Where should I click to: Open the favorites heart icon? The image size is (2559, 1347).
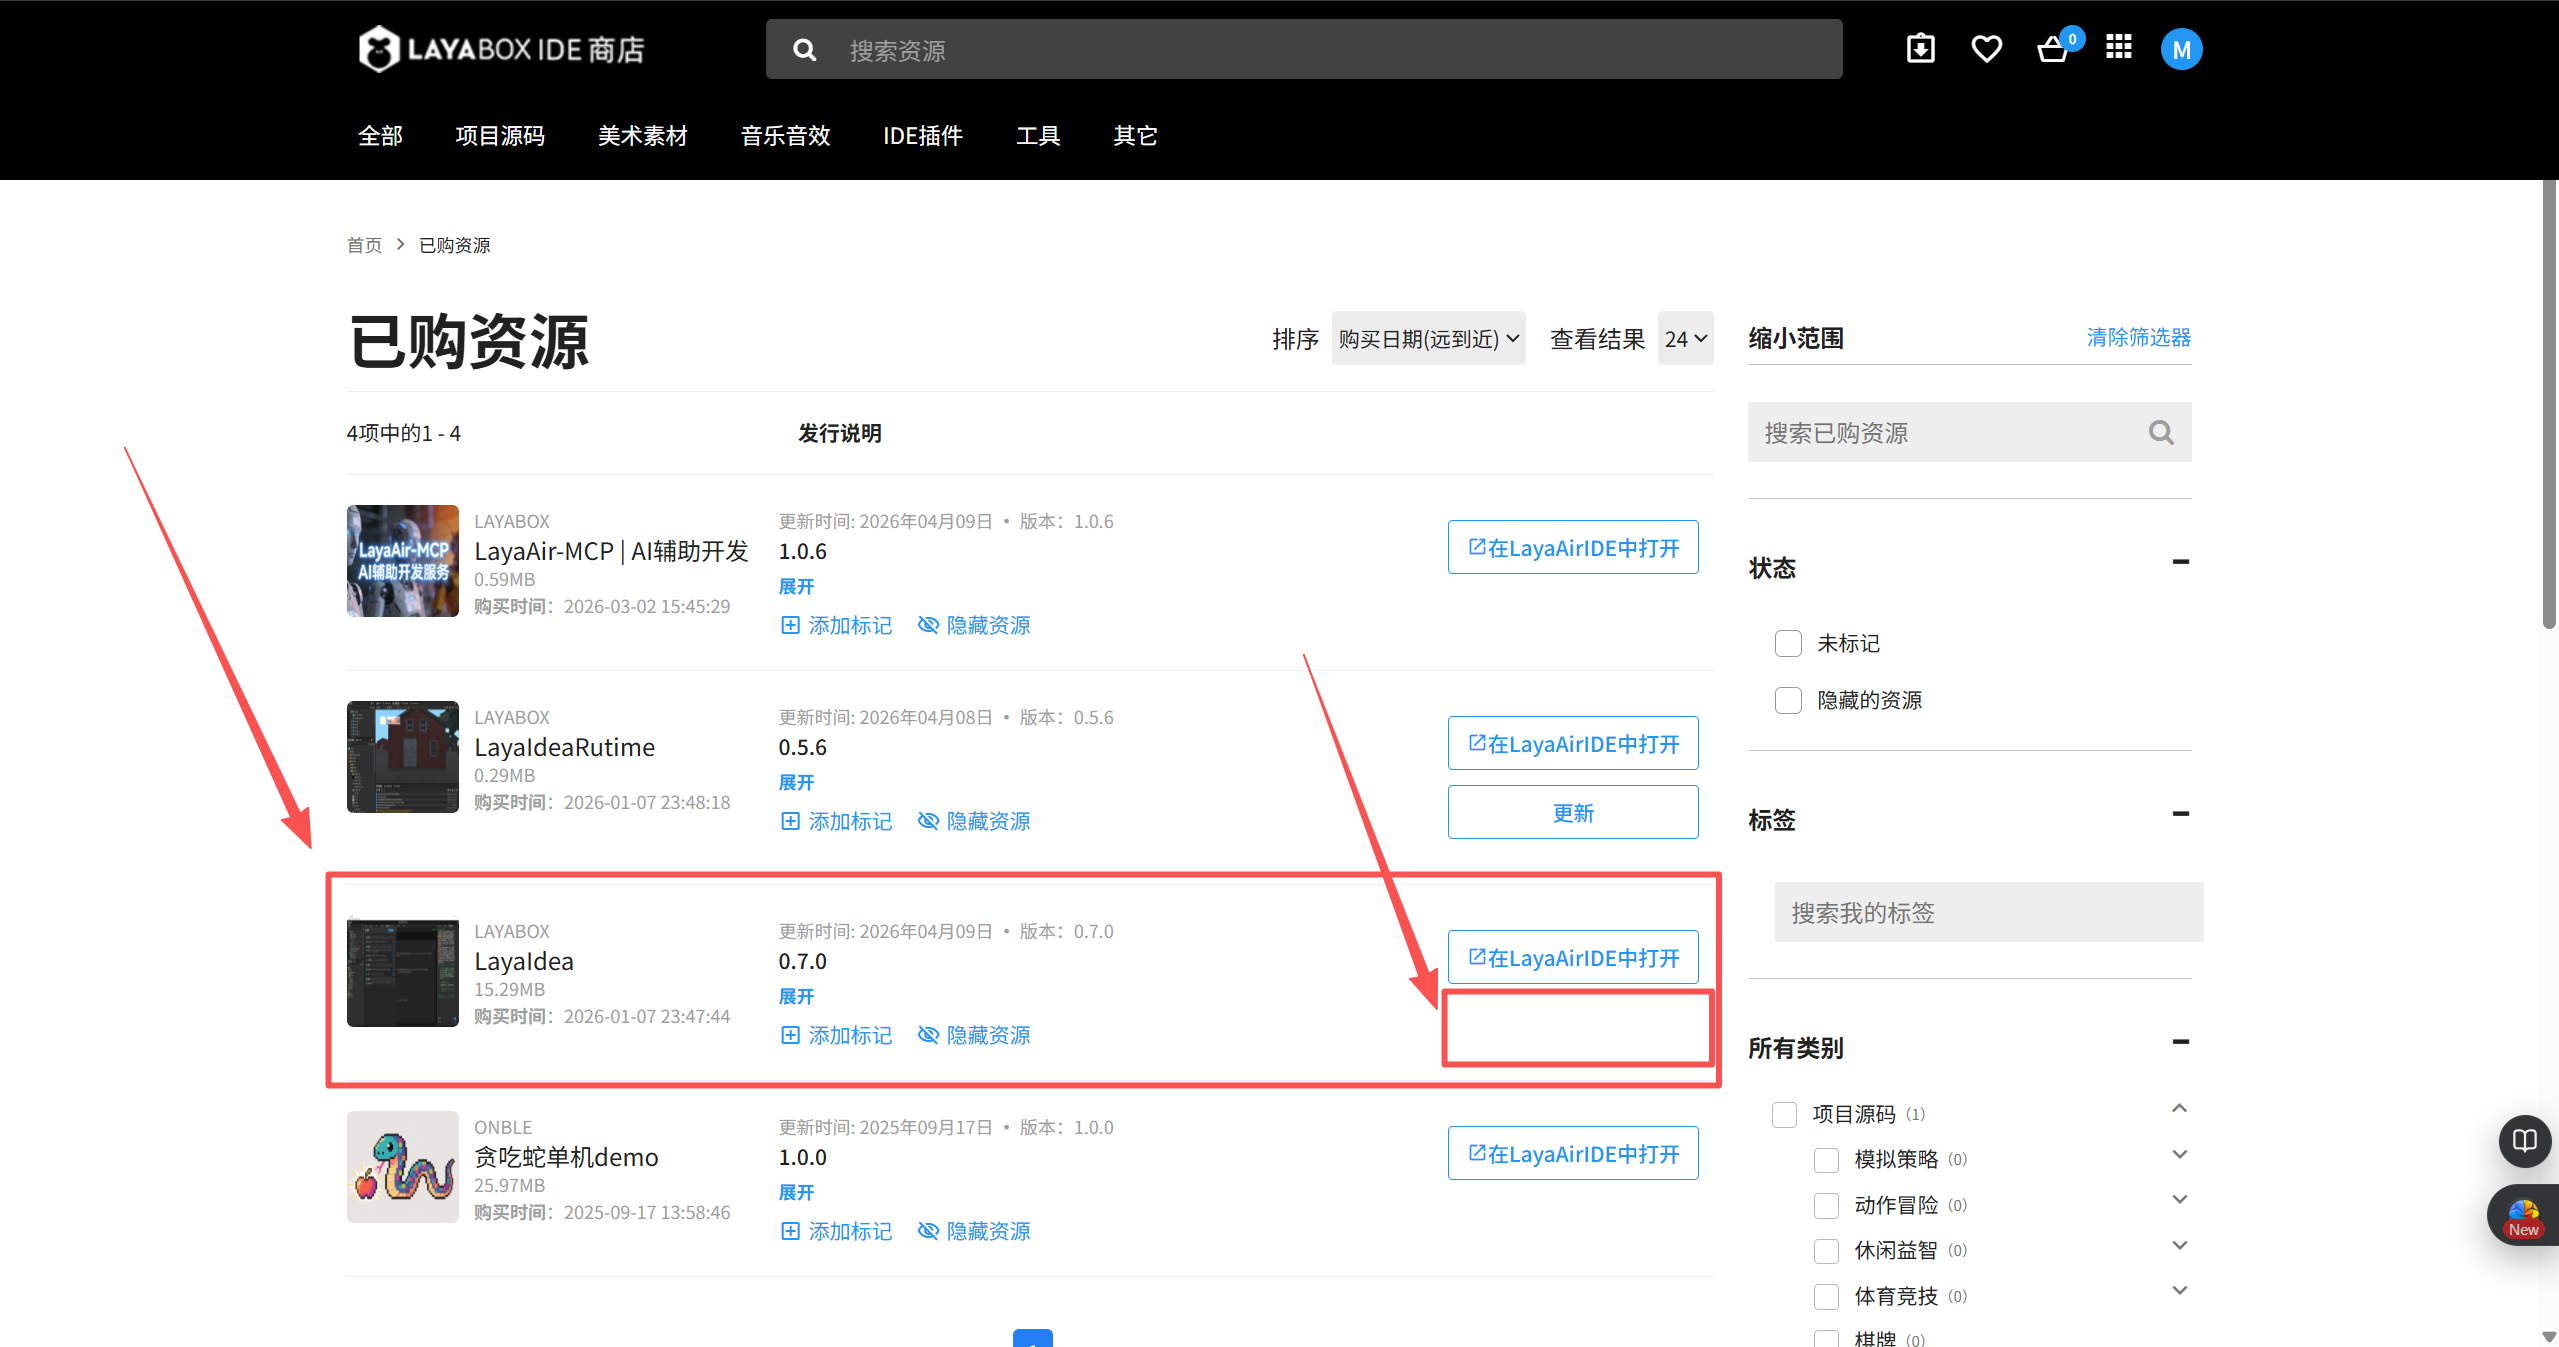point(1986,49)
